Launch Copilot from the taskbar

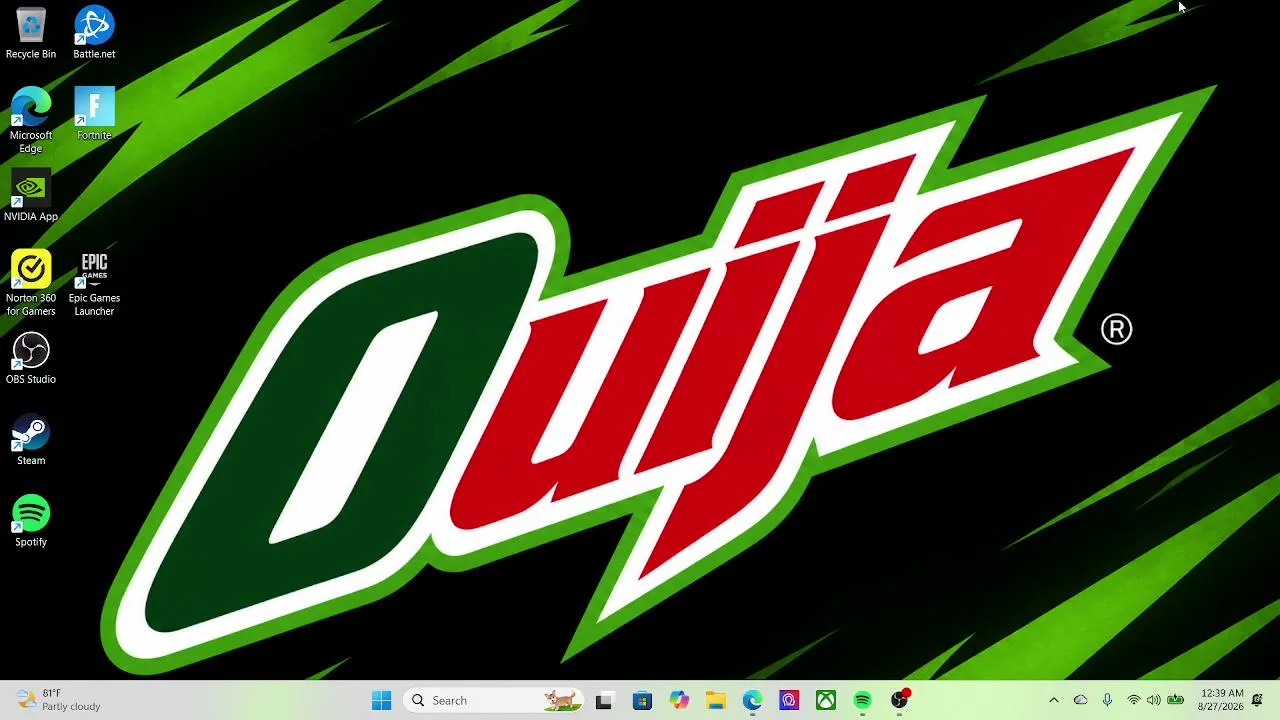679,701
